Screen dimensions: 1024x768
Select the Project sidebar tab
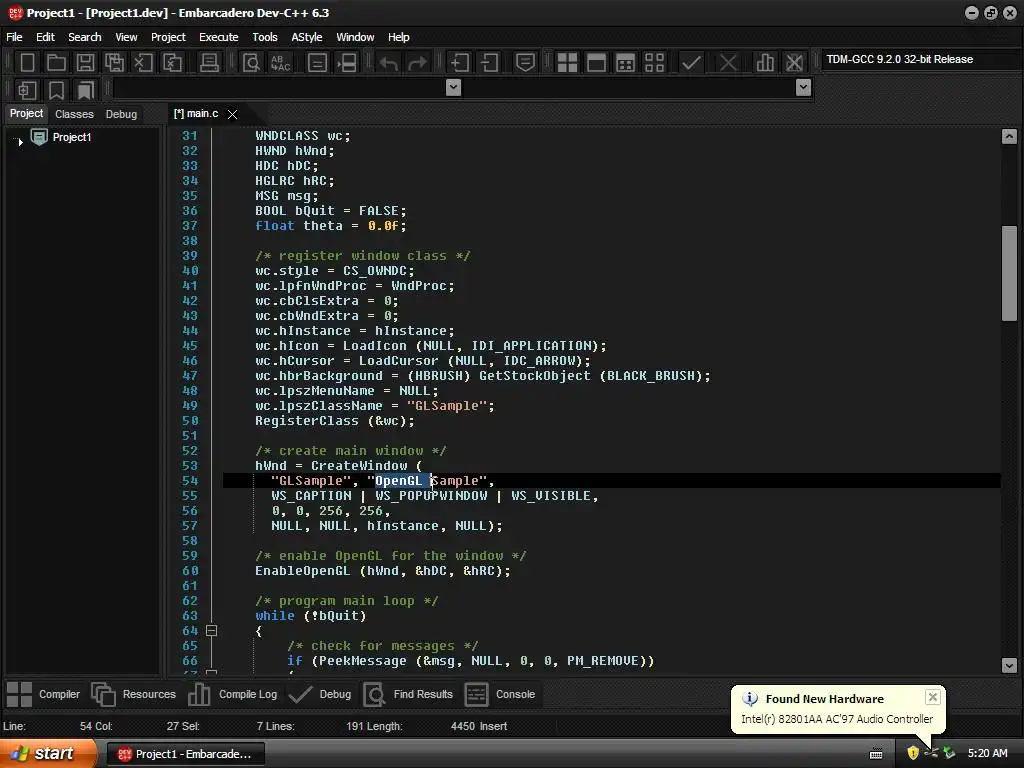26,114
